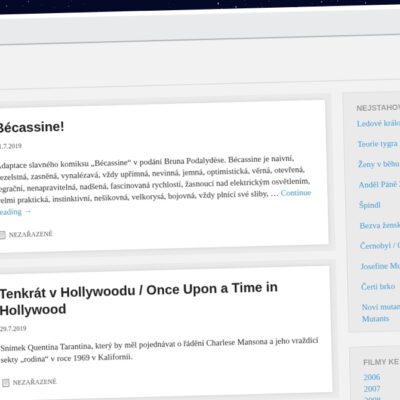The height and width of the screenshot is (400, 400).
Task: Click the FILMY KE… sidebar heading
Action: pyautogui.click(x=381, y=362)
